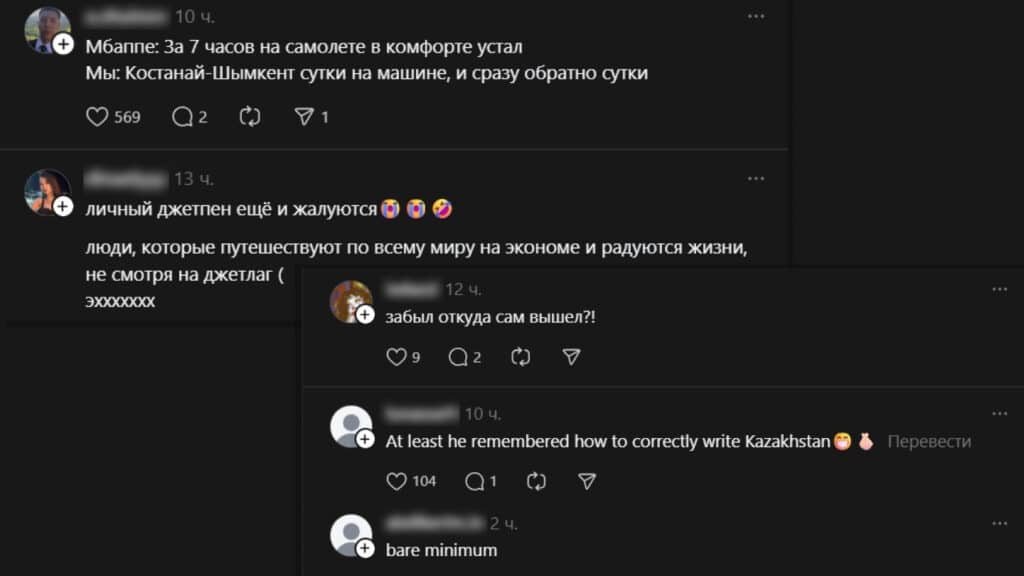The width and height of the screenshot is (1024, 576).
Task: Follow the author of the джетлаг post
Action: point(63,206)
